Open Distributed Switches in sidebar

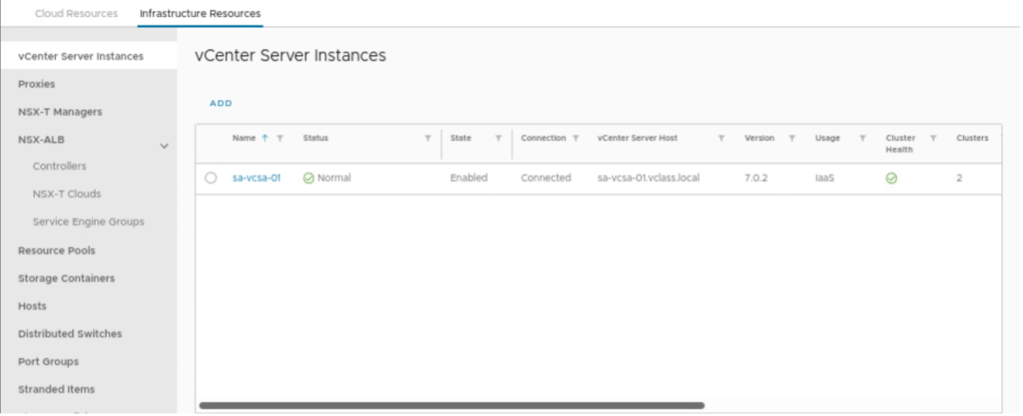click(x=70, y=333)
